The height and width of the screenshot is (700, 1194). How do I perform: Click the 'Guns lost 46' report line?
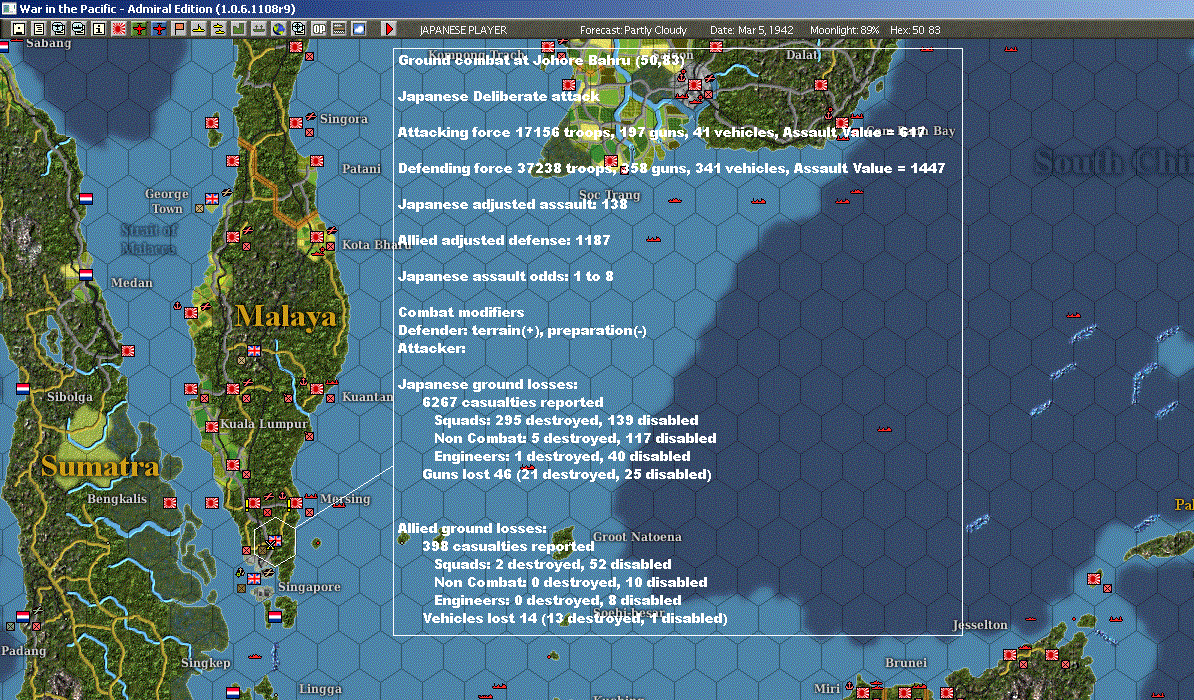[x=567, y=474]
